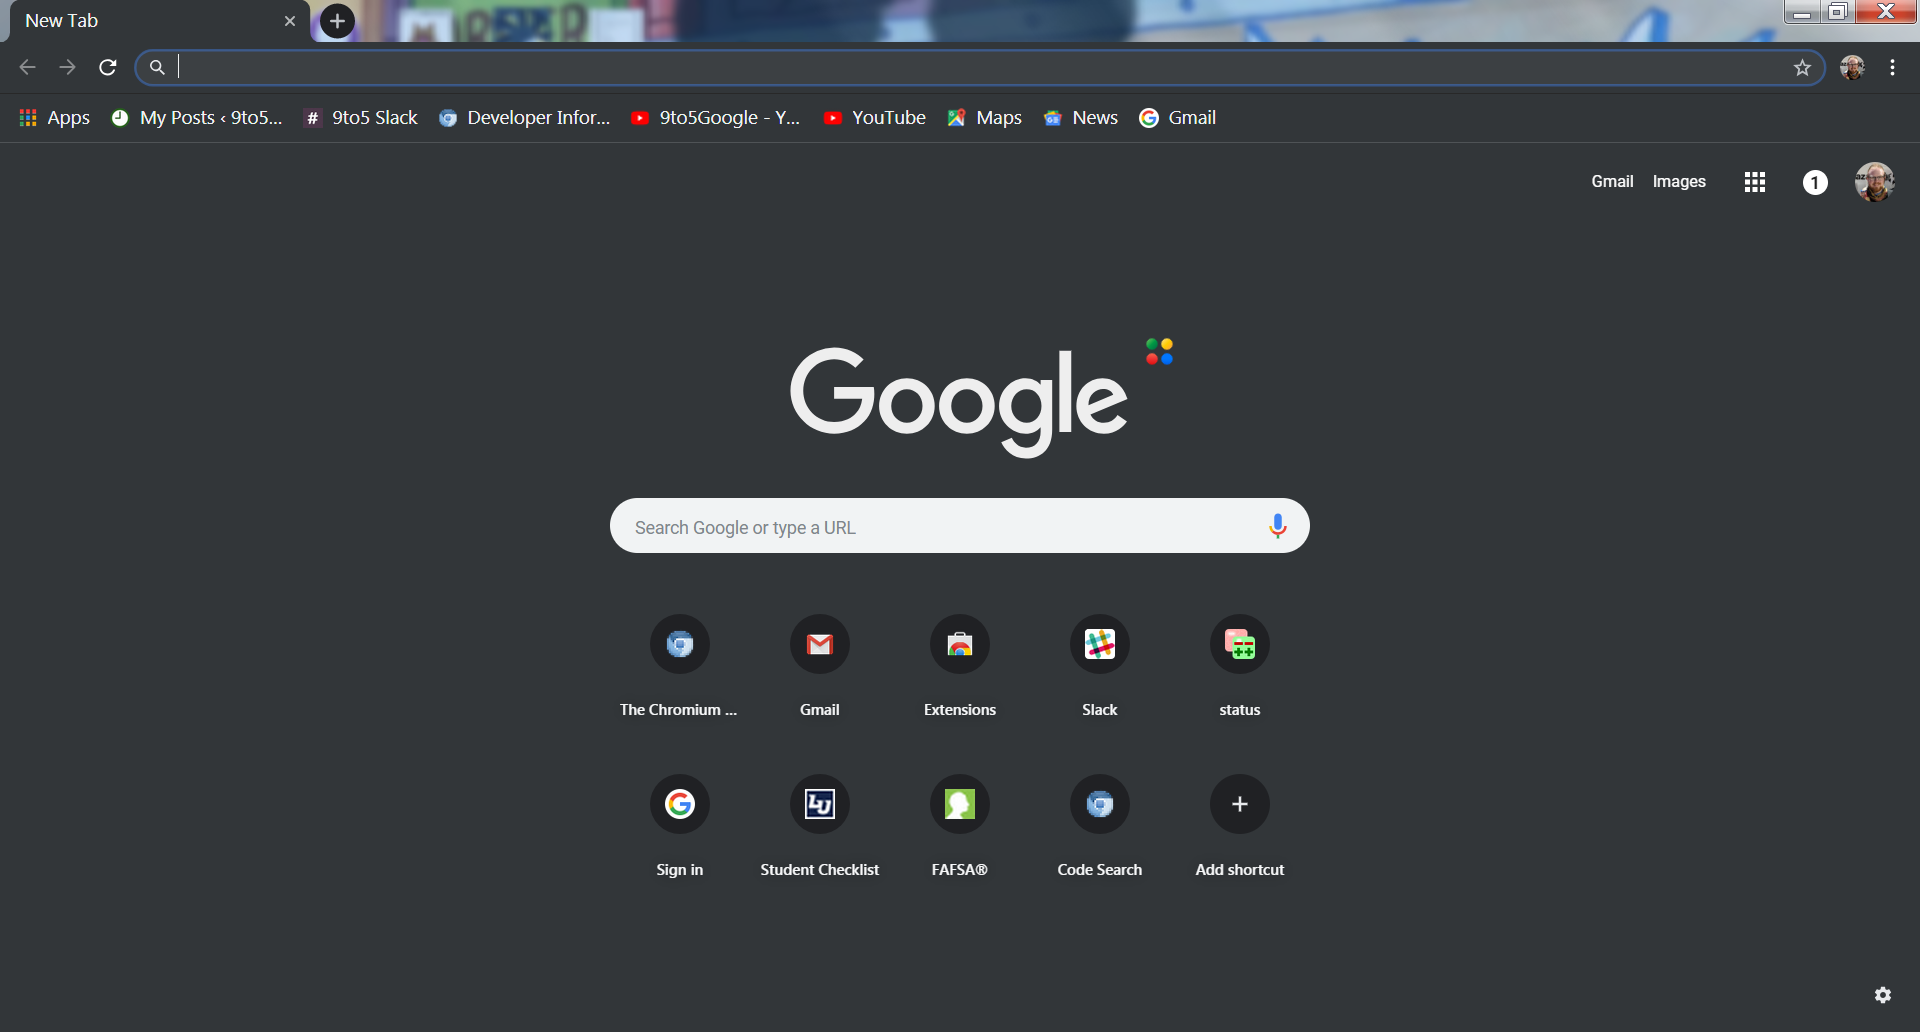Image resolution: width=1920 pixels, height=1032 pixels.
Task: Open the toolbar profile avatar menu
Action: click(x=1852, y=68)
